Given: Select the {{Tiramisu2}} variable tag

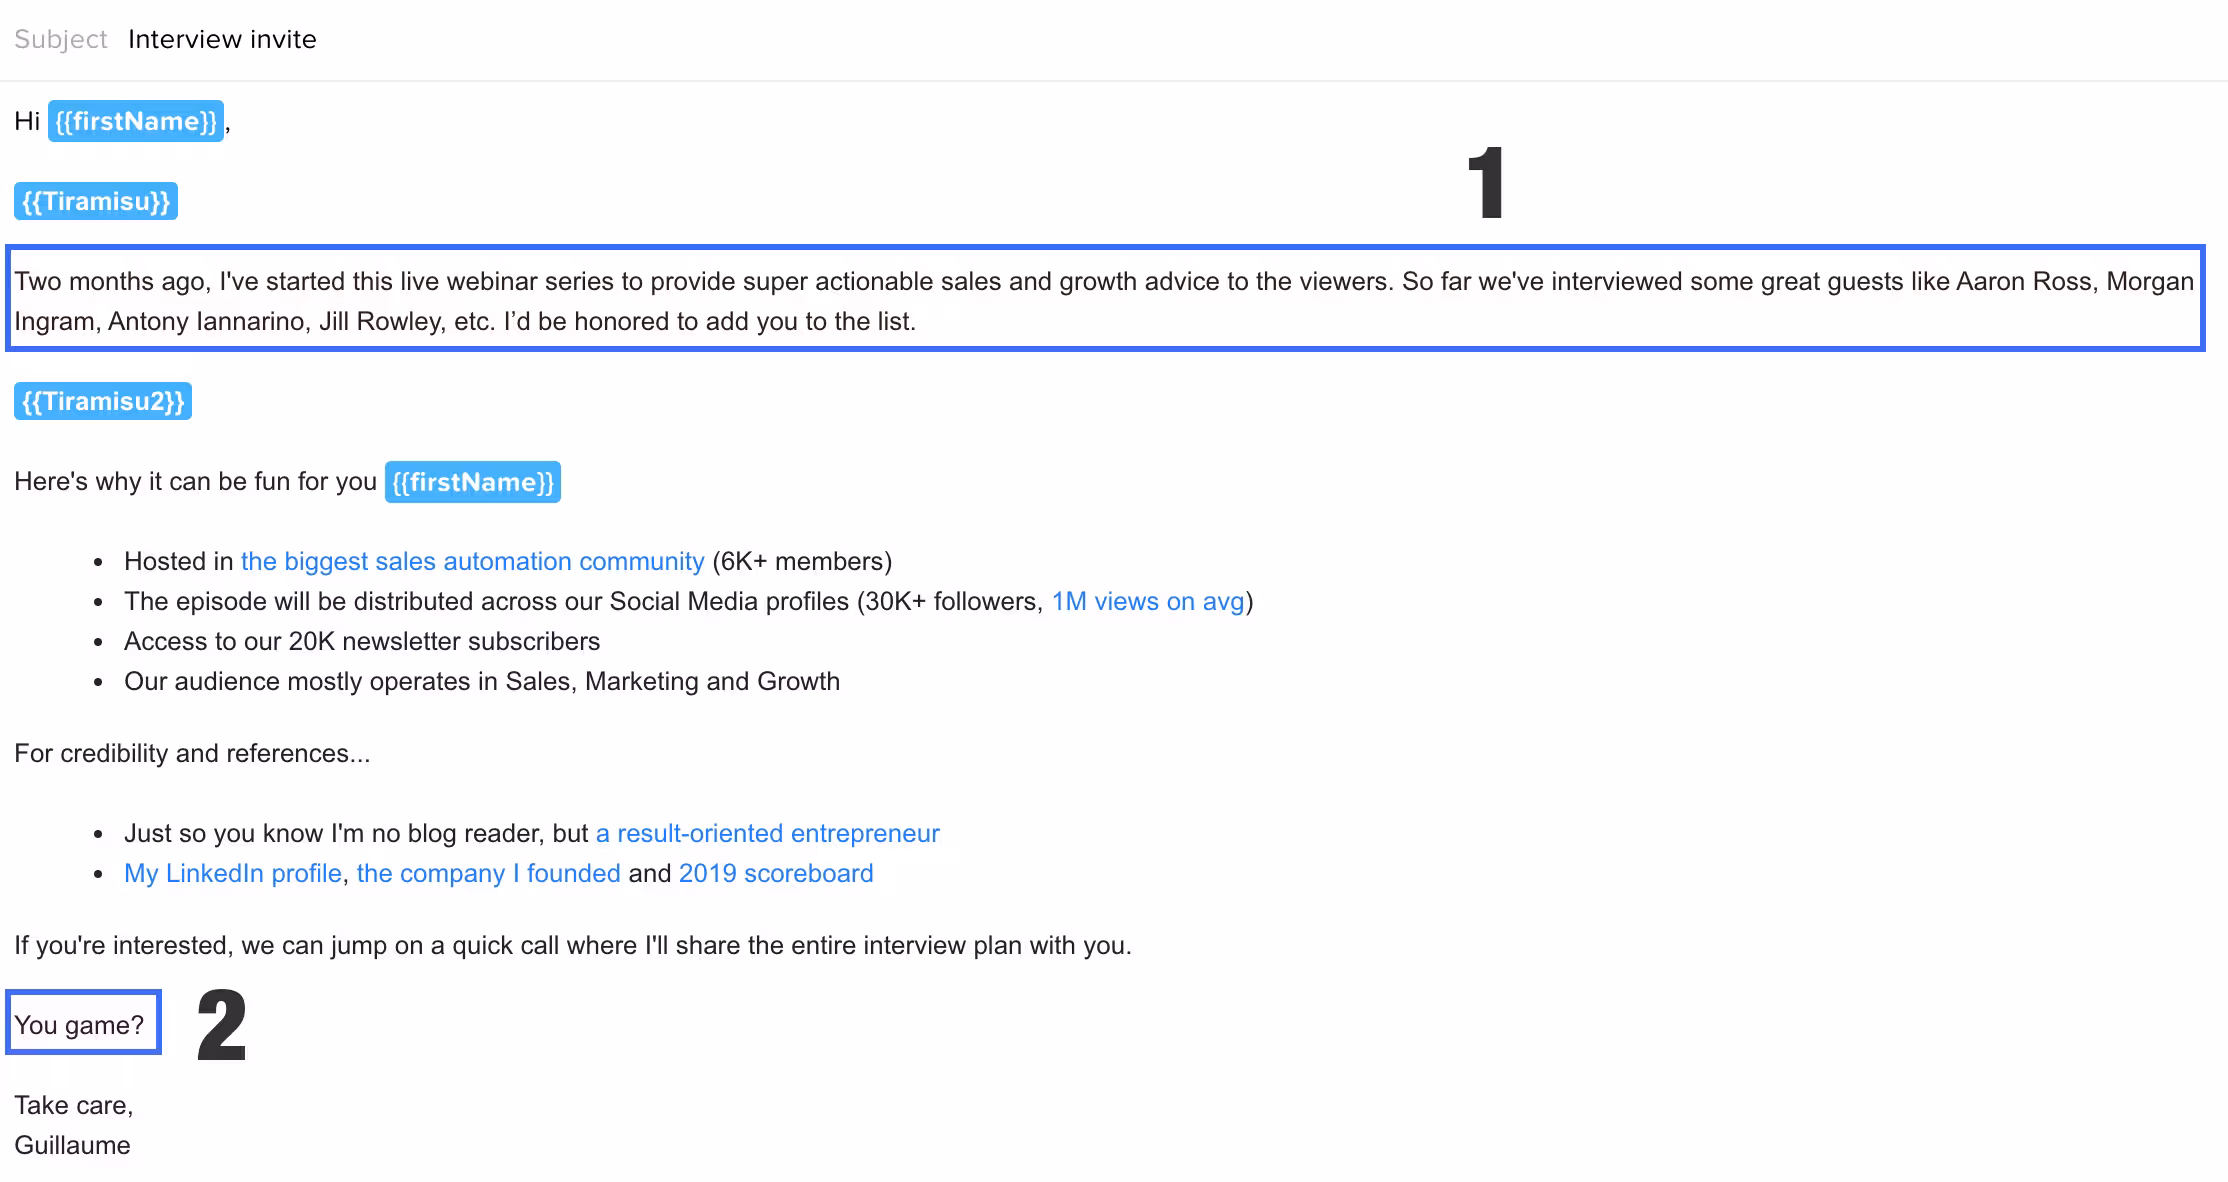Looking at the screenshot, I should (x=103, y=401).
